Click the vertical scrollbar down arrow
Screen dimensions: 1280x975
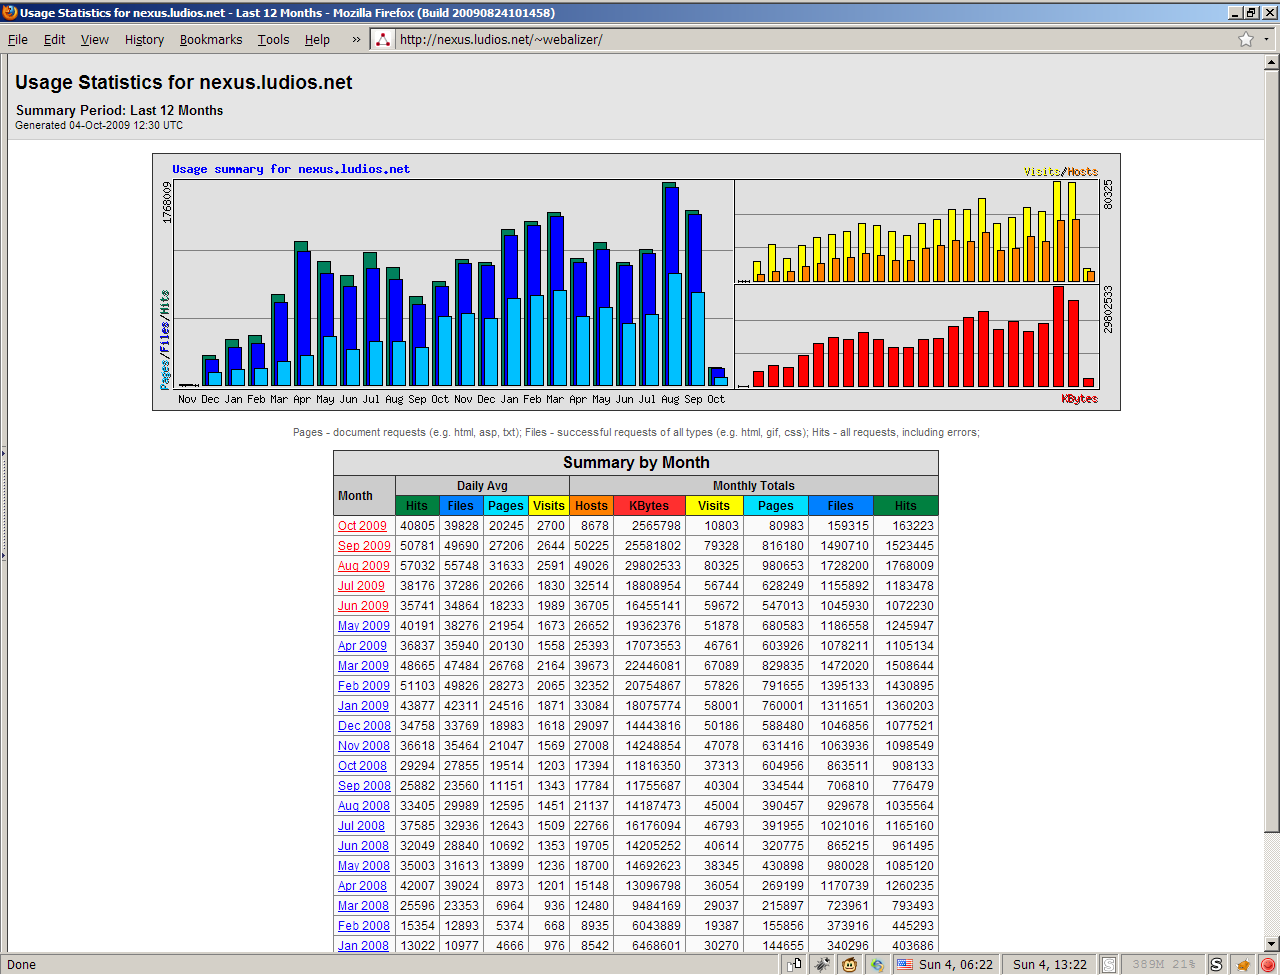[1271, 944]
